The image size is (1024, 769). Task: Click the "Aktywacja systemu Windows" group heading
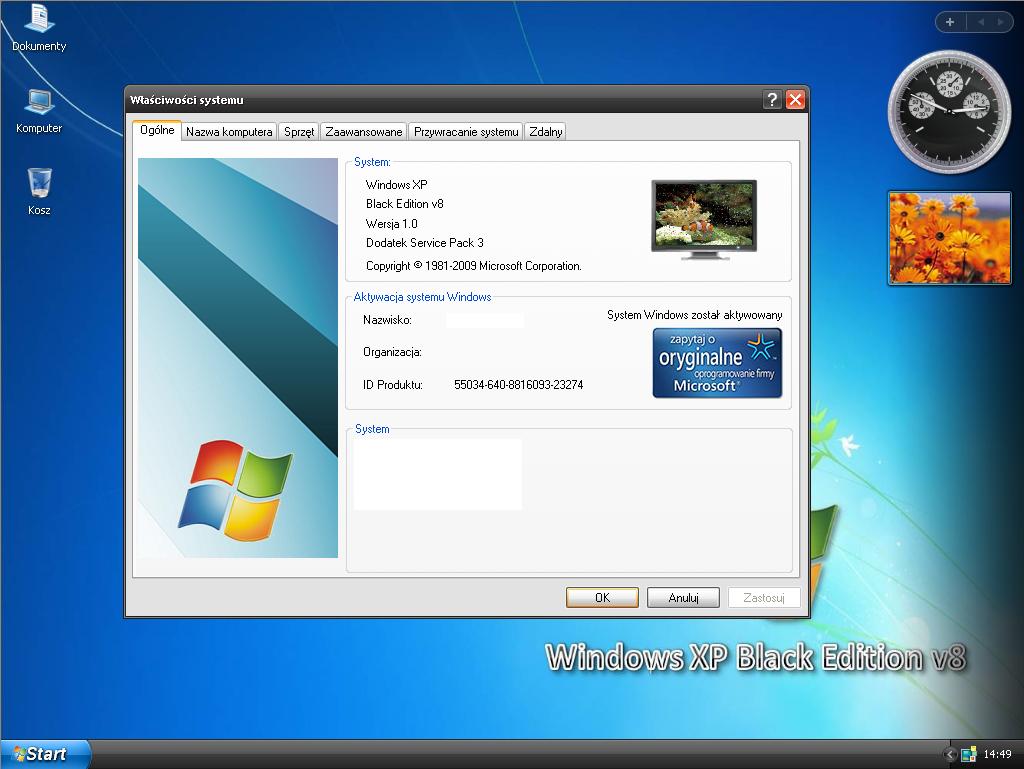pos(422,297)
